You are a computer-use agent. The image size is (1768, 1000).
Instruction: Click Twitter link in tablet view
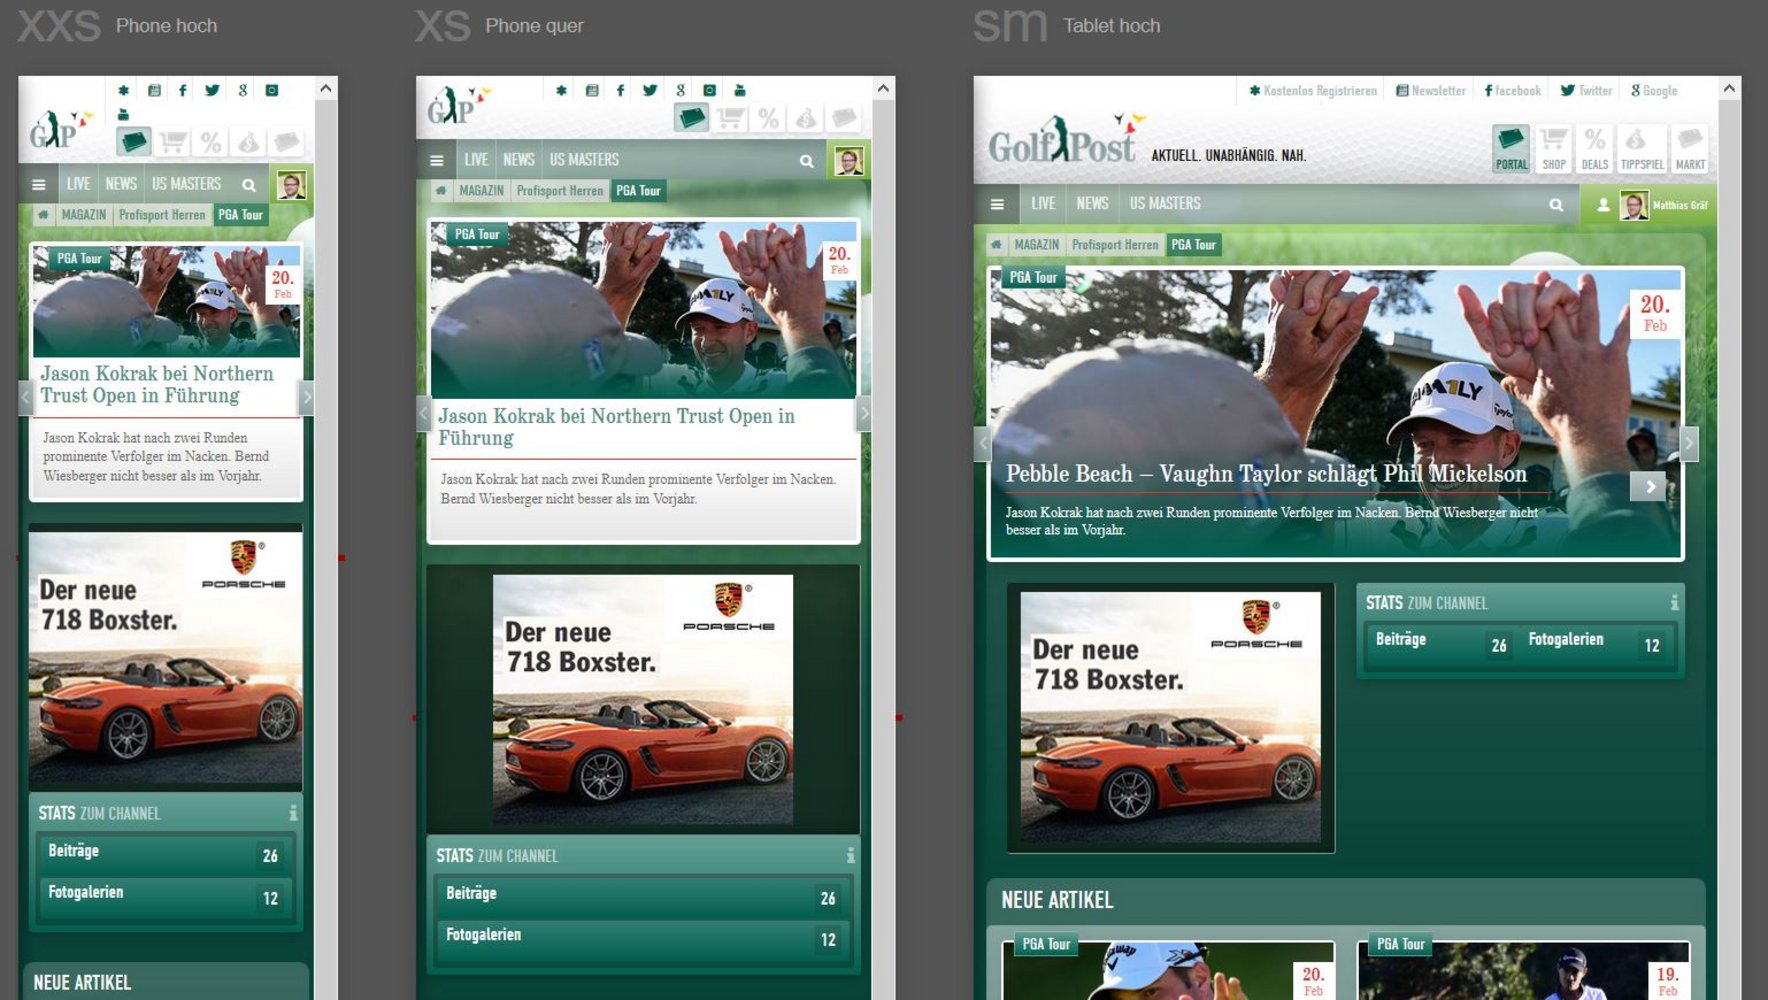(x=1586, y=91)
